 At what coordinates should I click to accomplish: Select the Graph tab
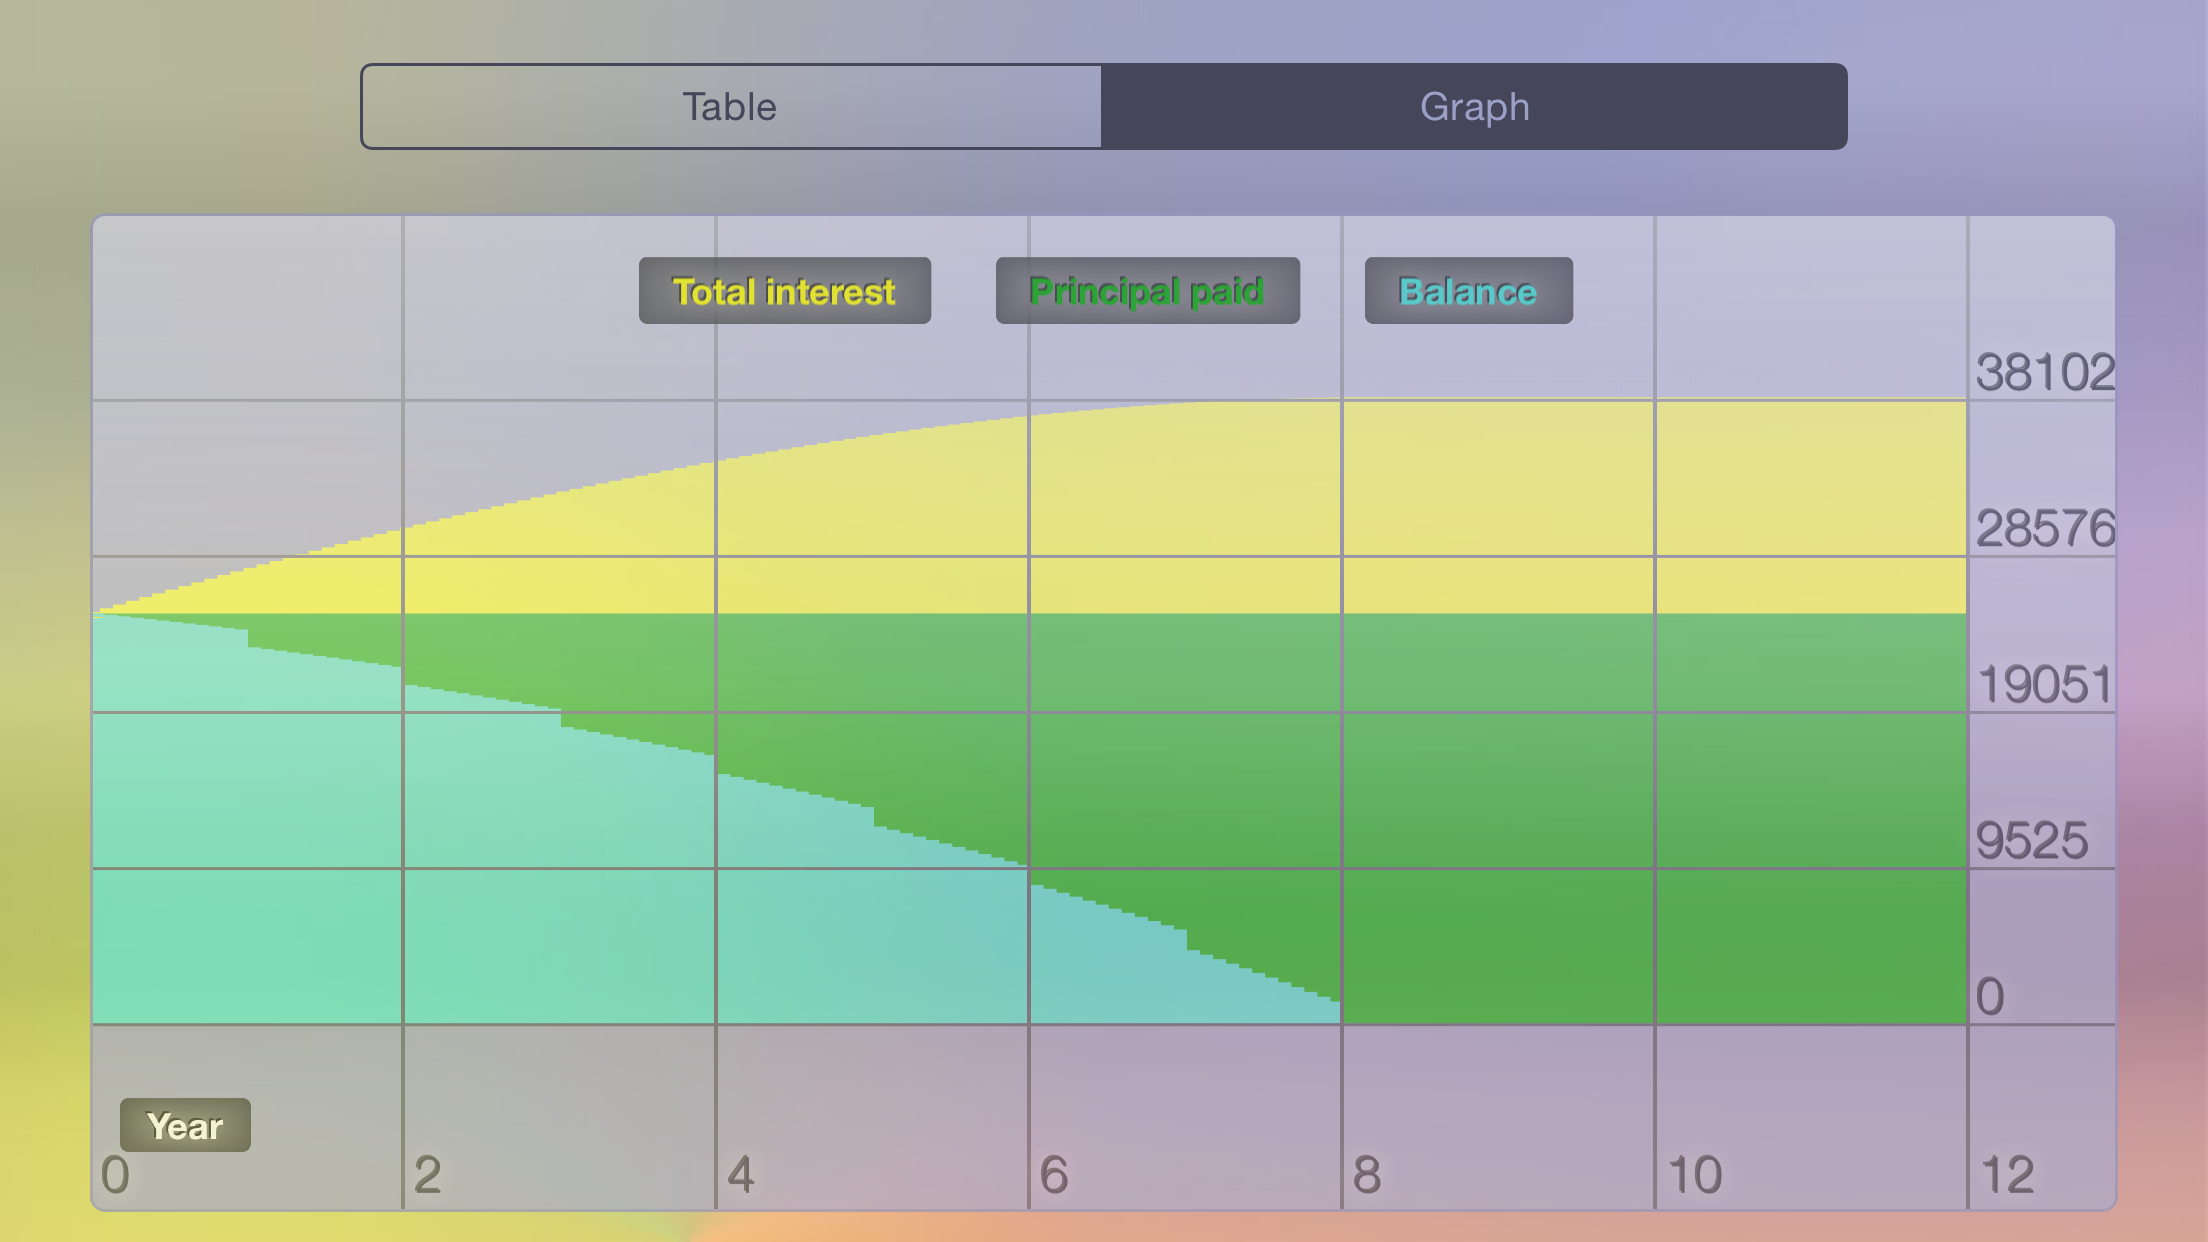pyautogui.click(x=1474, y=107)
